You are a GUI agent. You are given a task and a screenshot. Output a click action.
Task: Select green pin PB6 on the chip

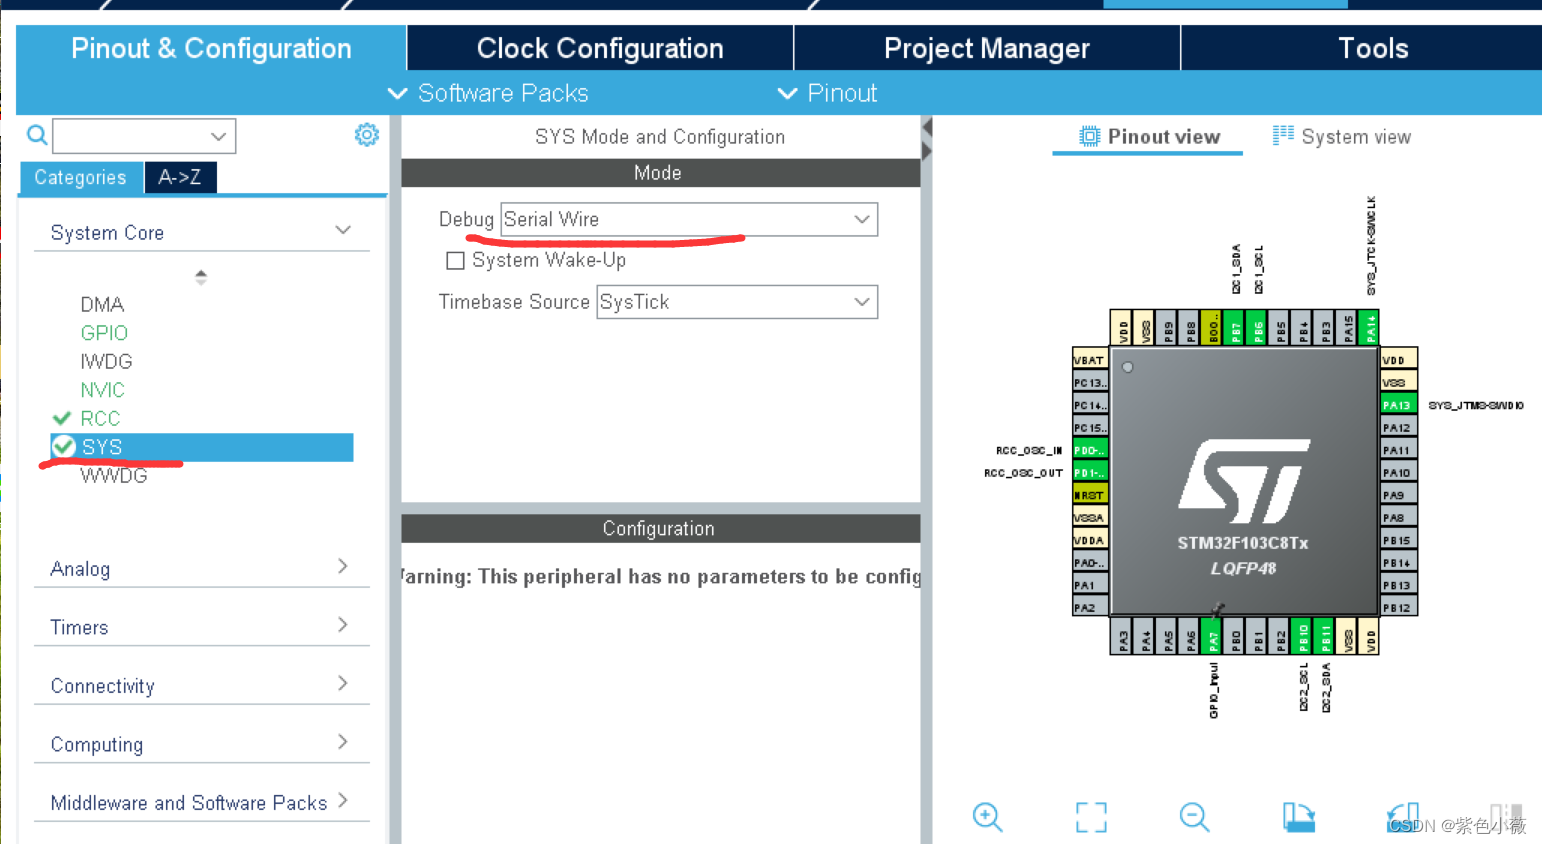(1258, 327)
